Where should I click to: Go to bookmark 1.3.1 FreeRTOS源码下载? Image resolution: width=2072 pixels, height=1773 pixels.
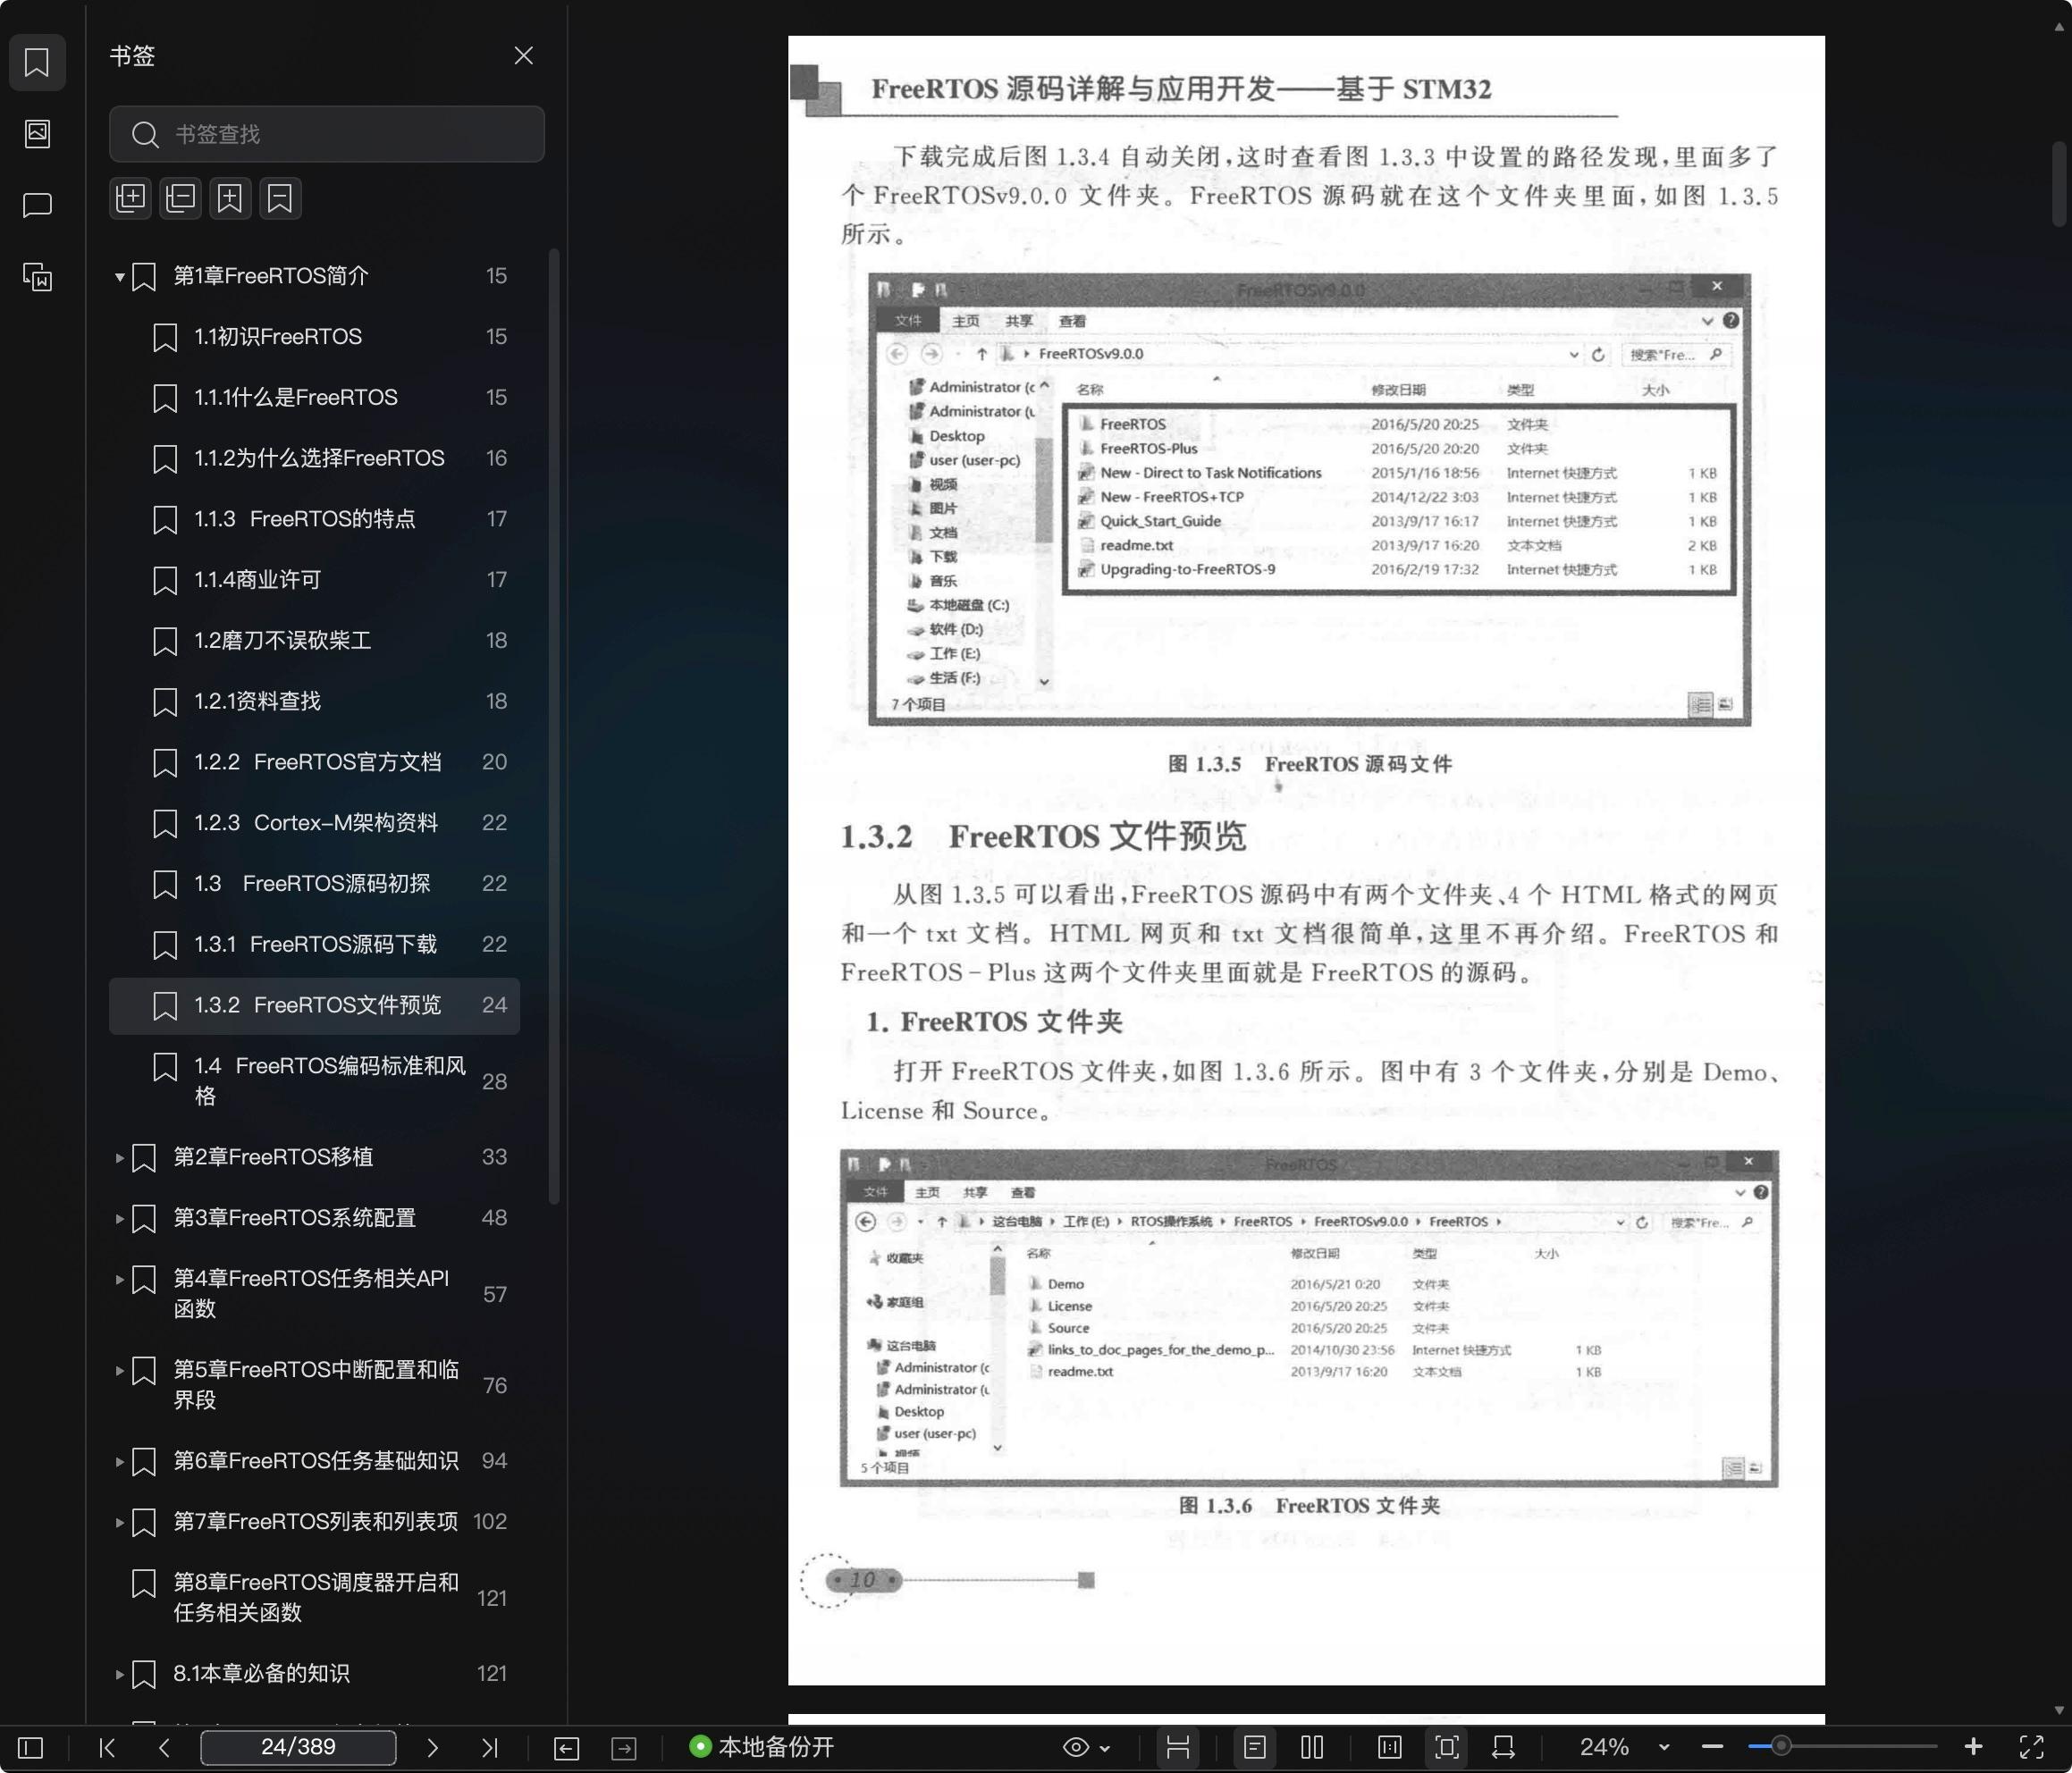(x=314, y=944)
